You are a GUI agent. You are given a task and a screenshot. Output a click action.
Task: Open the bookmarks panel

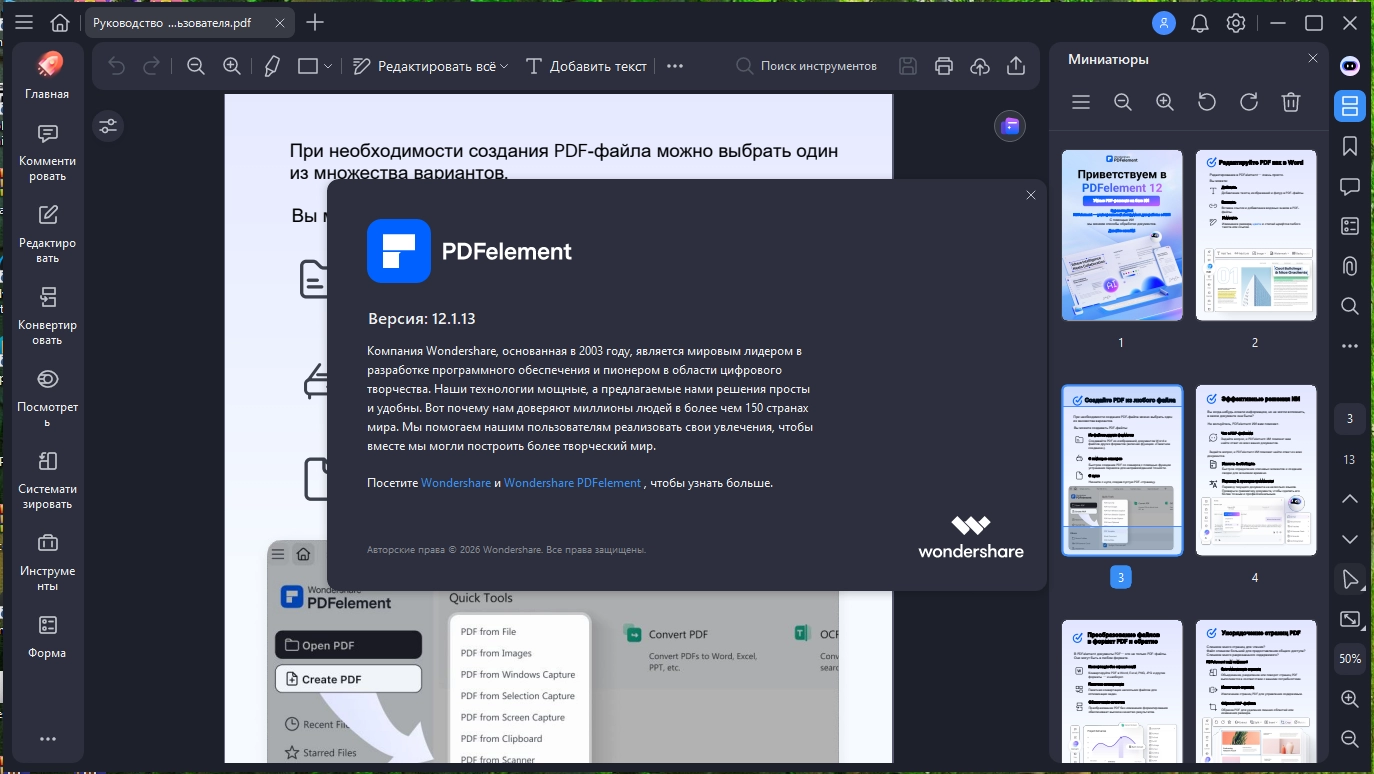tap(1350, 146)
